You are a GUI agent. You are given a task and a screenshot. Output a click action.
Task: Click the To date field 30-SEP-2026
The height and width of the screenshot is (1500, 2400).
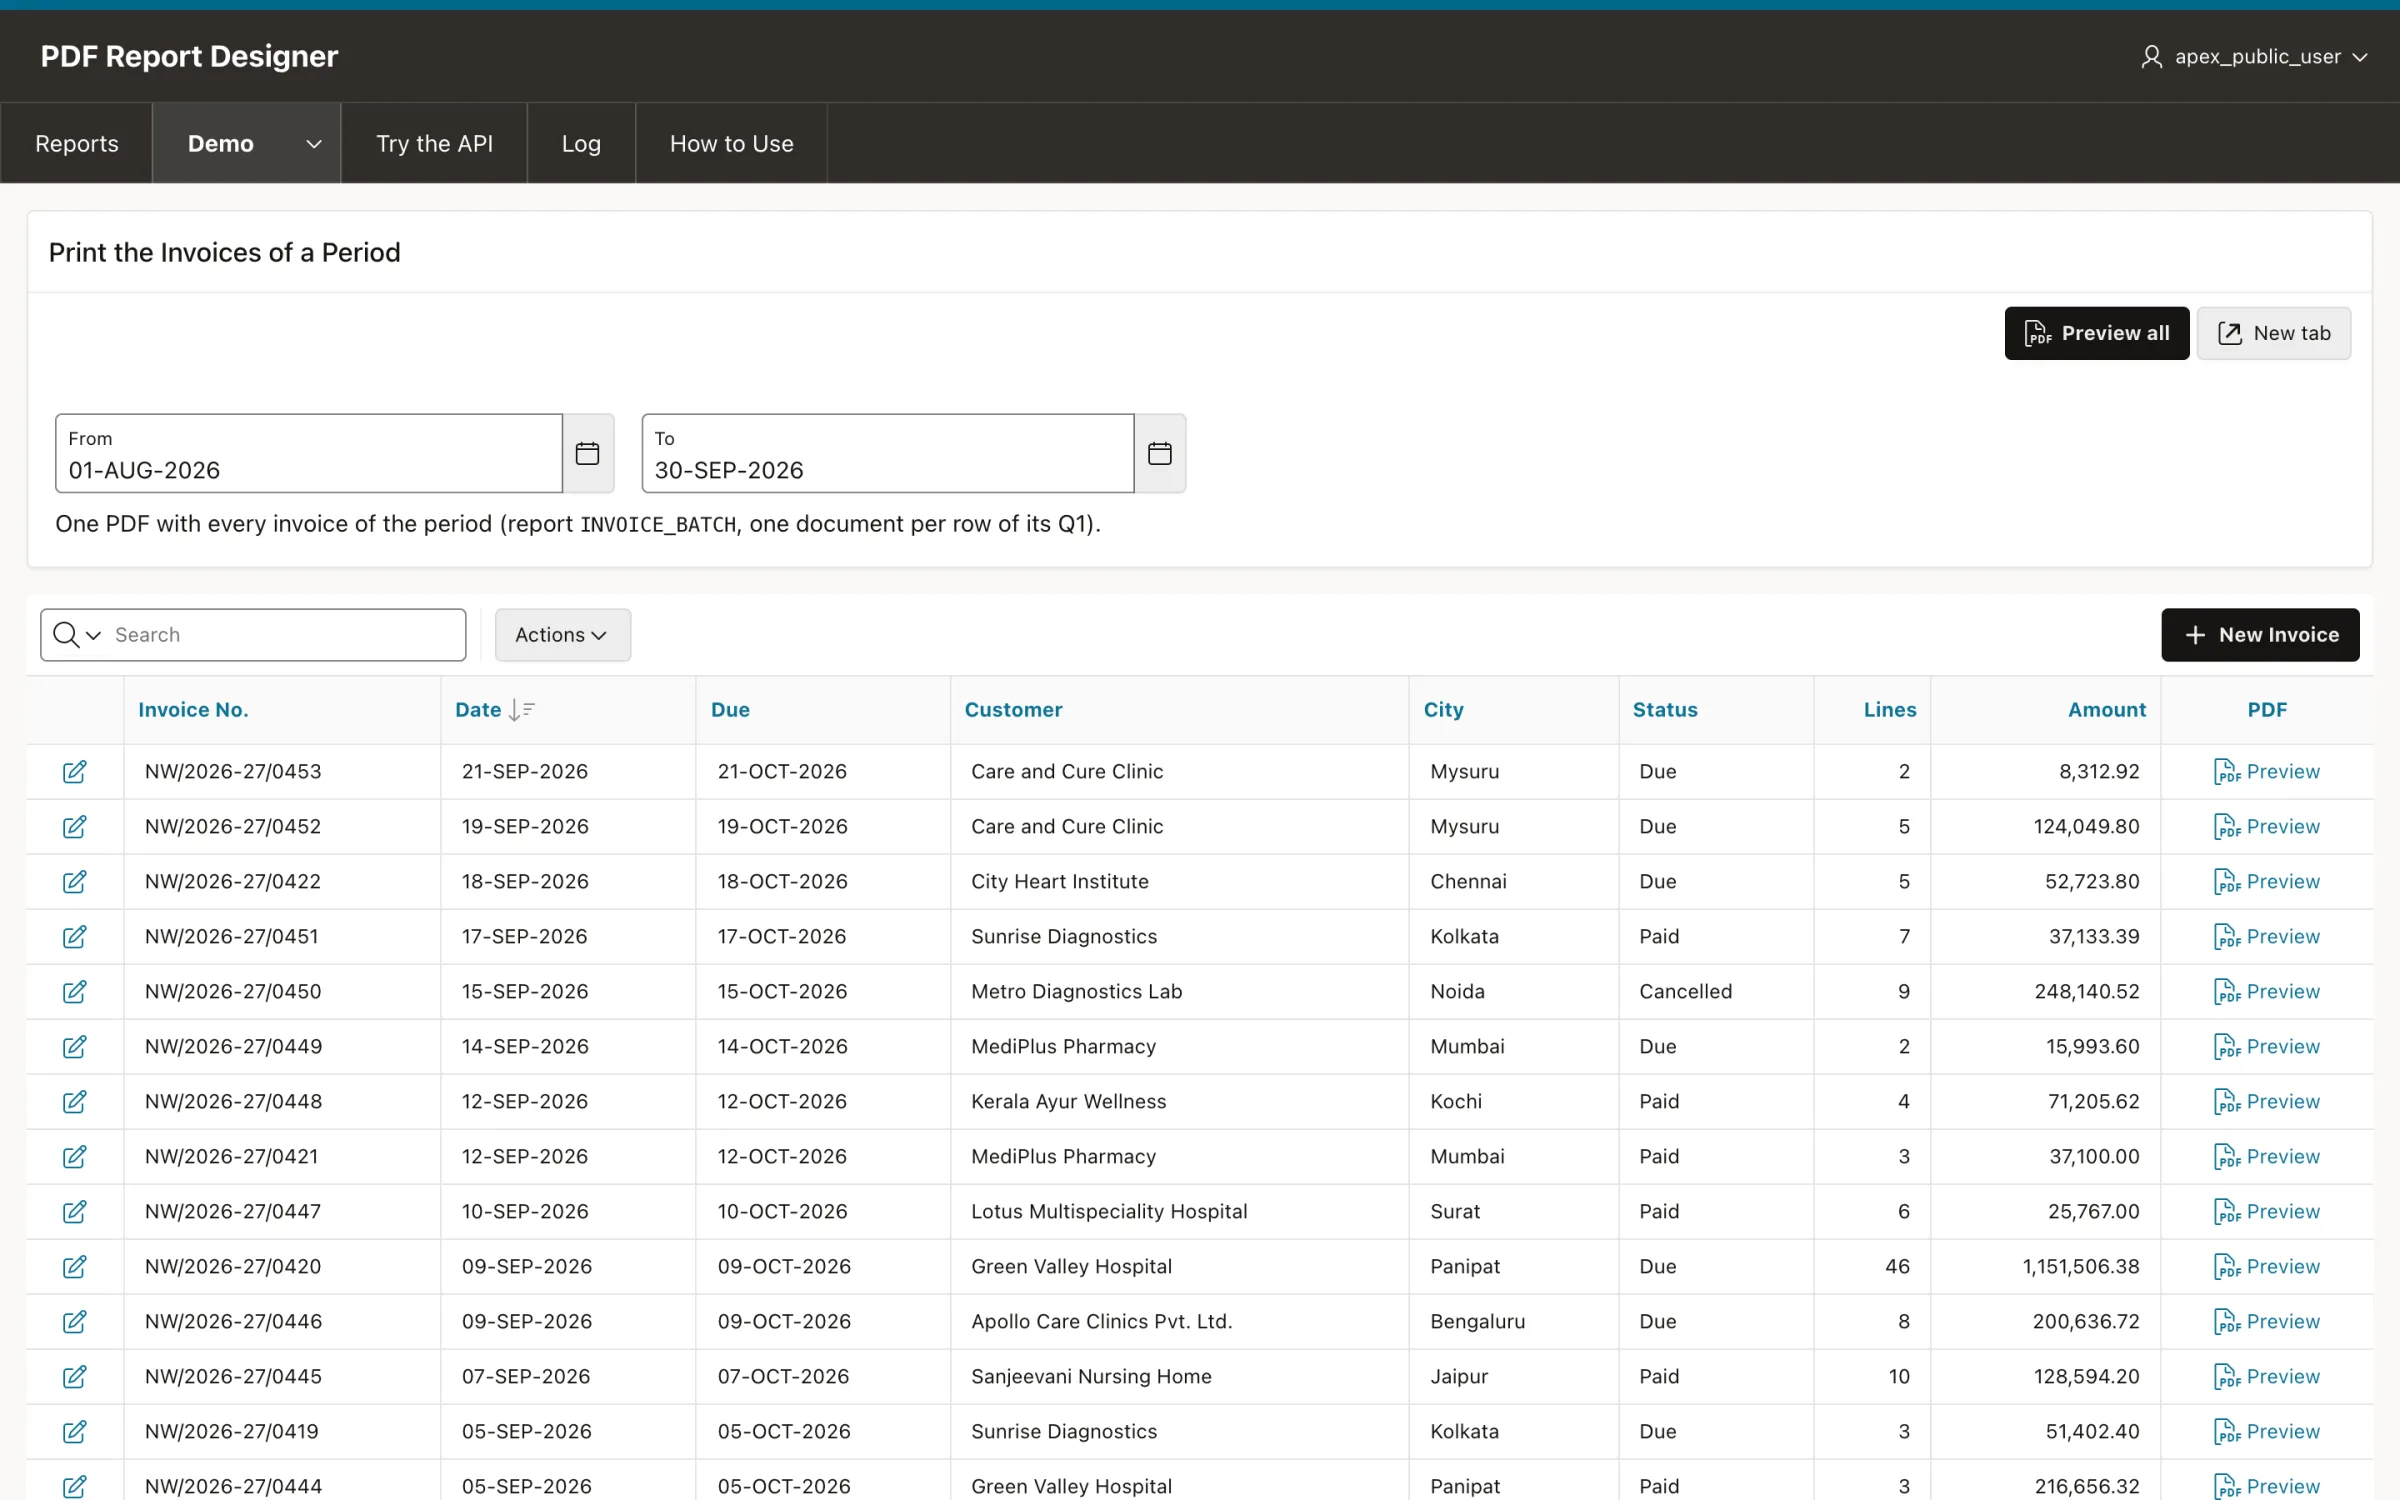[x=888, y=453]
